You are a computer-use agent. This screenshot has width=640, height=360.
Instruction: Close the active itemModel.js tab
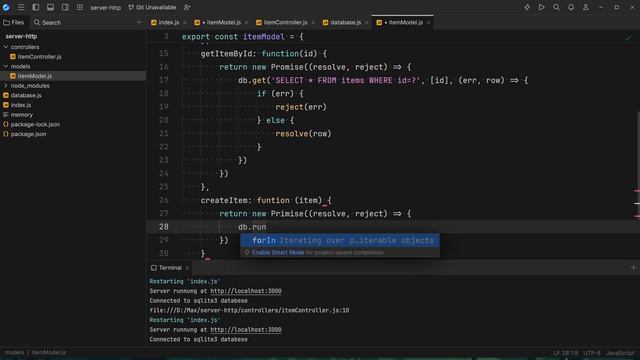tap(428, 22)
